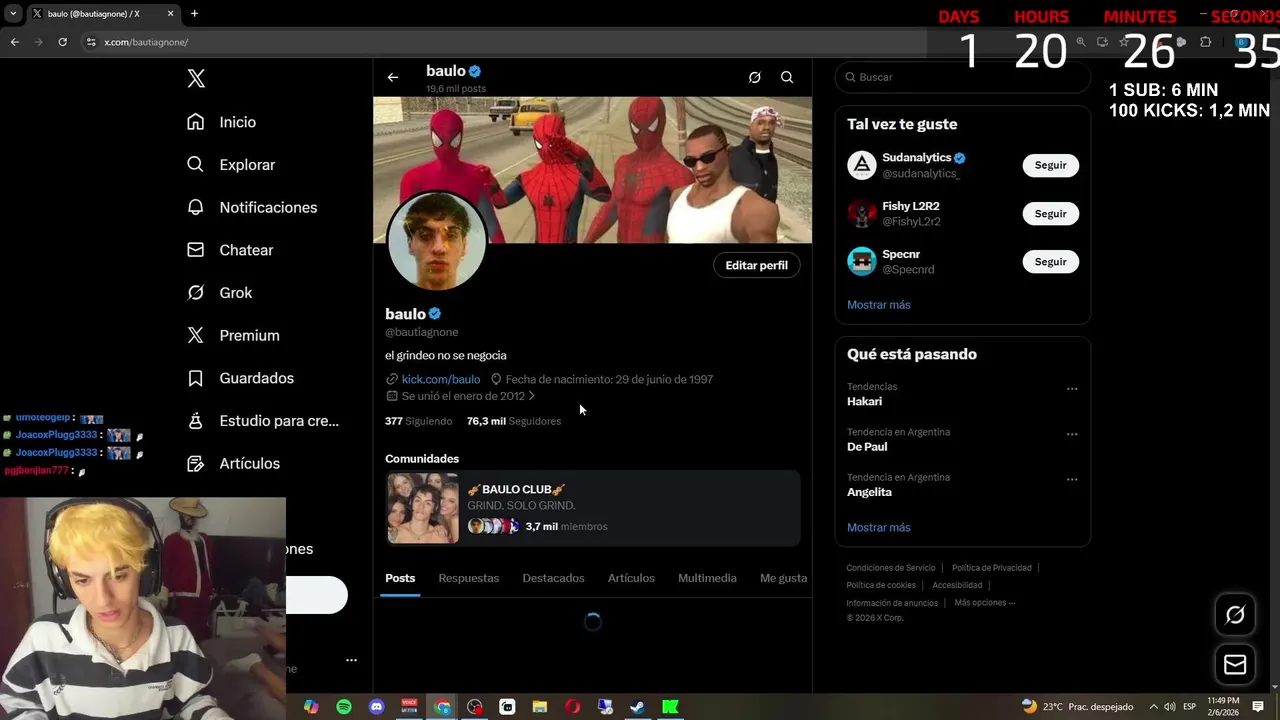Expand 'Se unió el enero de 2012' chevron

coord(531,396)
